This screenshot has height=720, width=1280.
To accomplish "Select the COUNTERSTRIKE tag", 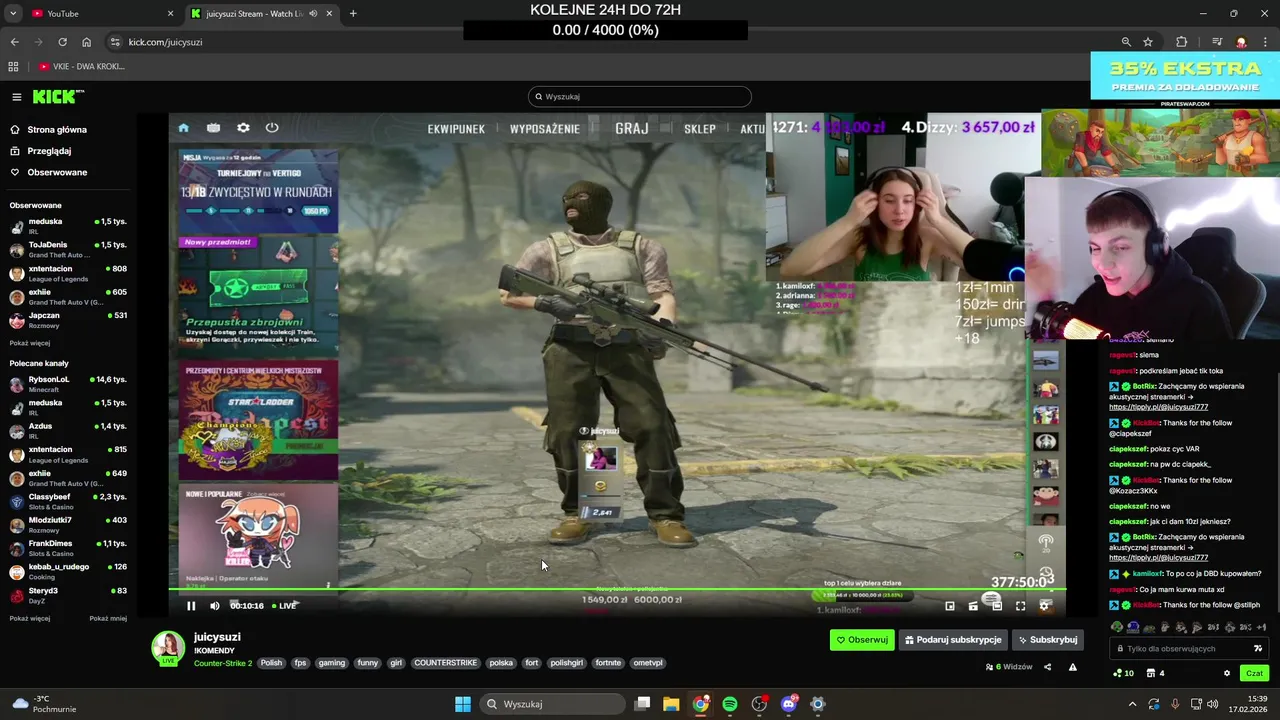I will pos(445,663).
